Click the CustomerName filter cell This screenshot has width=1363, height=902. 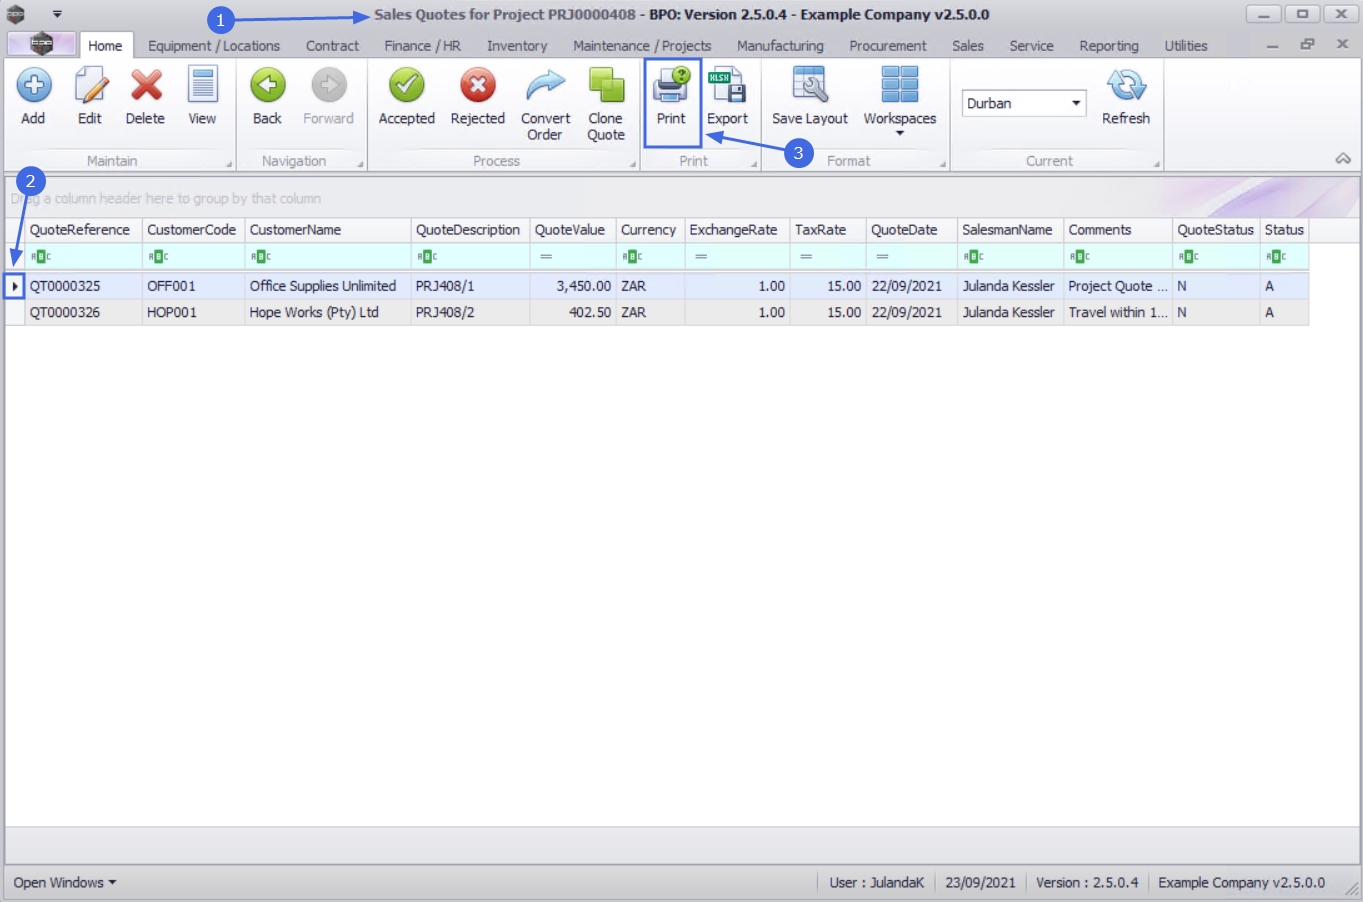tap(328, 257)
